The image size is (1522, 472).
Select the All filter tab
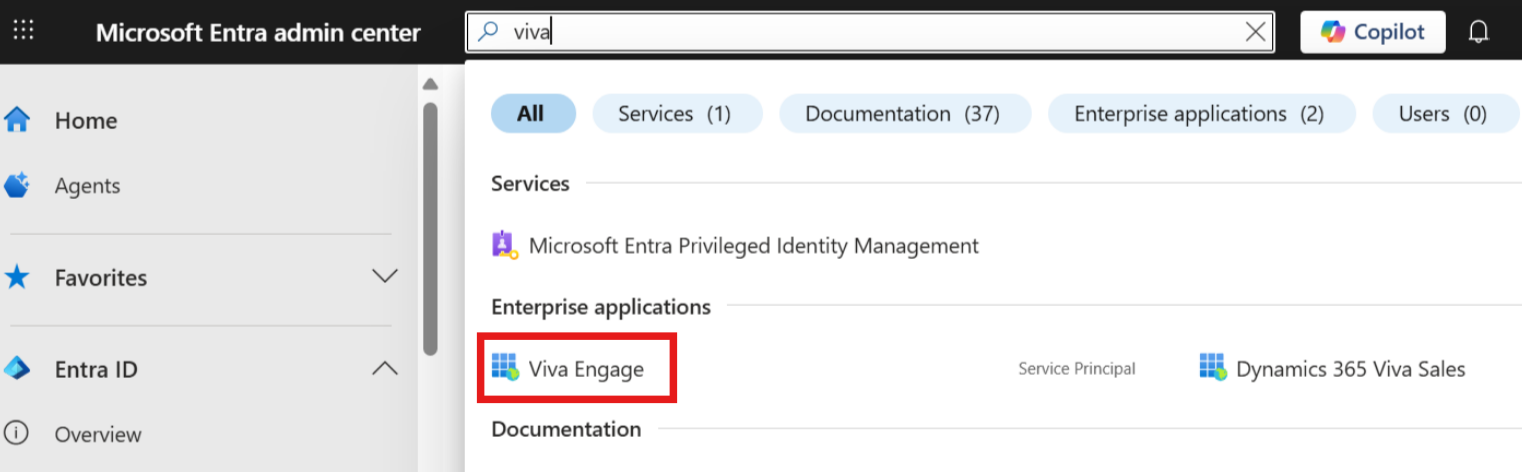coord(532,114)
